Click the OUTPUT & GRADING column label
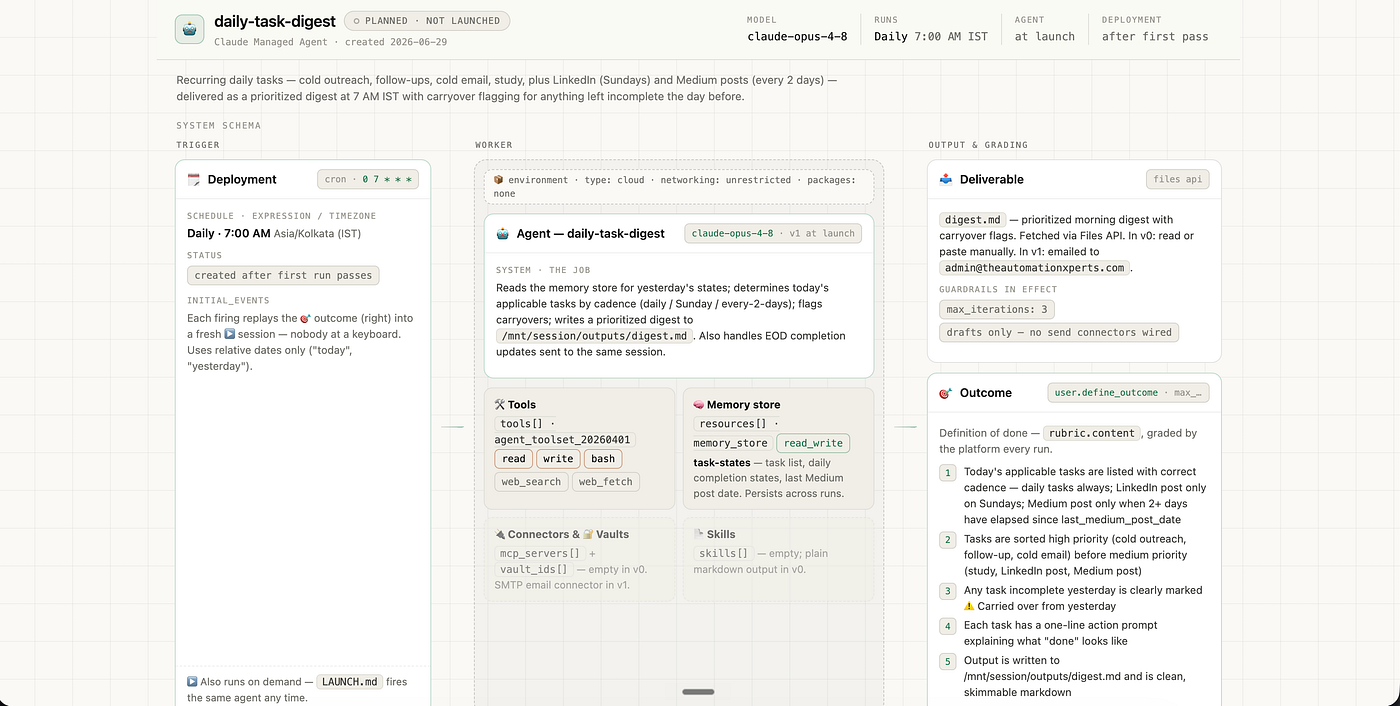The image size is (1400, 706). [x=978, y=145]
